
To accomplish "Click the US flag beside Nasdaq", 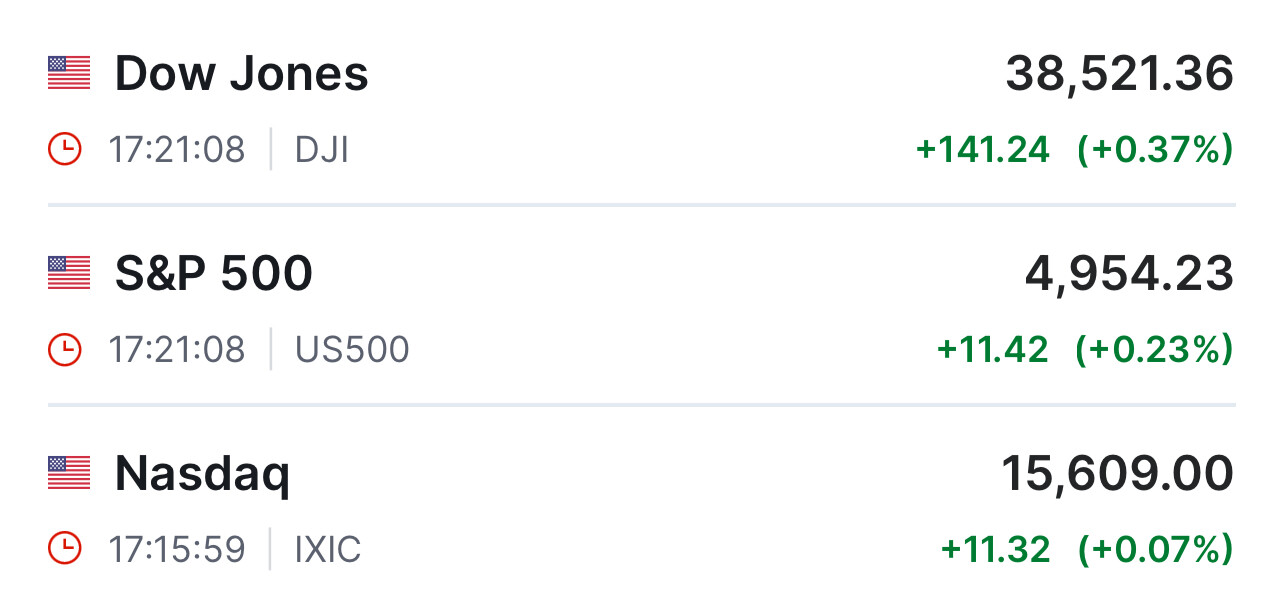I will click(x=69, y=473).
